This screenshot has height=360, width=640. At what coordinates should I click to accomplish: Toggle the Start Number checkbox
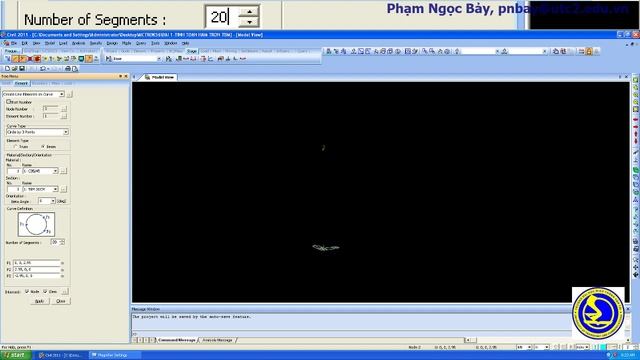[8, 102]
